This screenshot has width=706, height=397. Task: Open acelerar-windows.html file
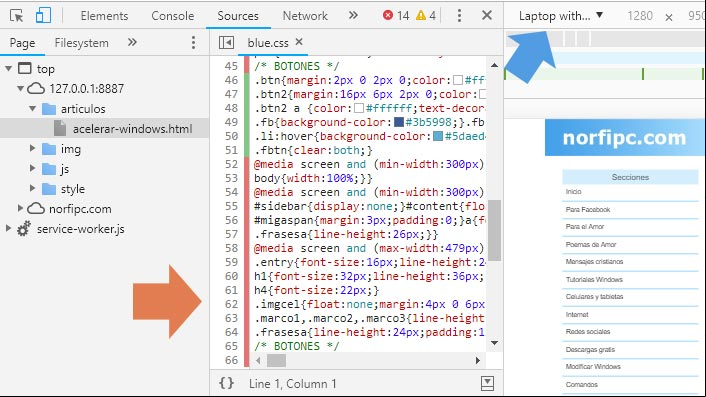pyautogui.click(x=132, y=129)
